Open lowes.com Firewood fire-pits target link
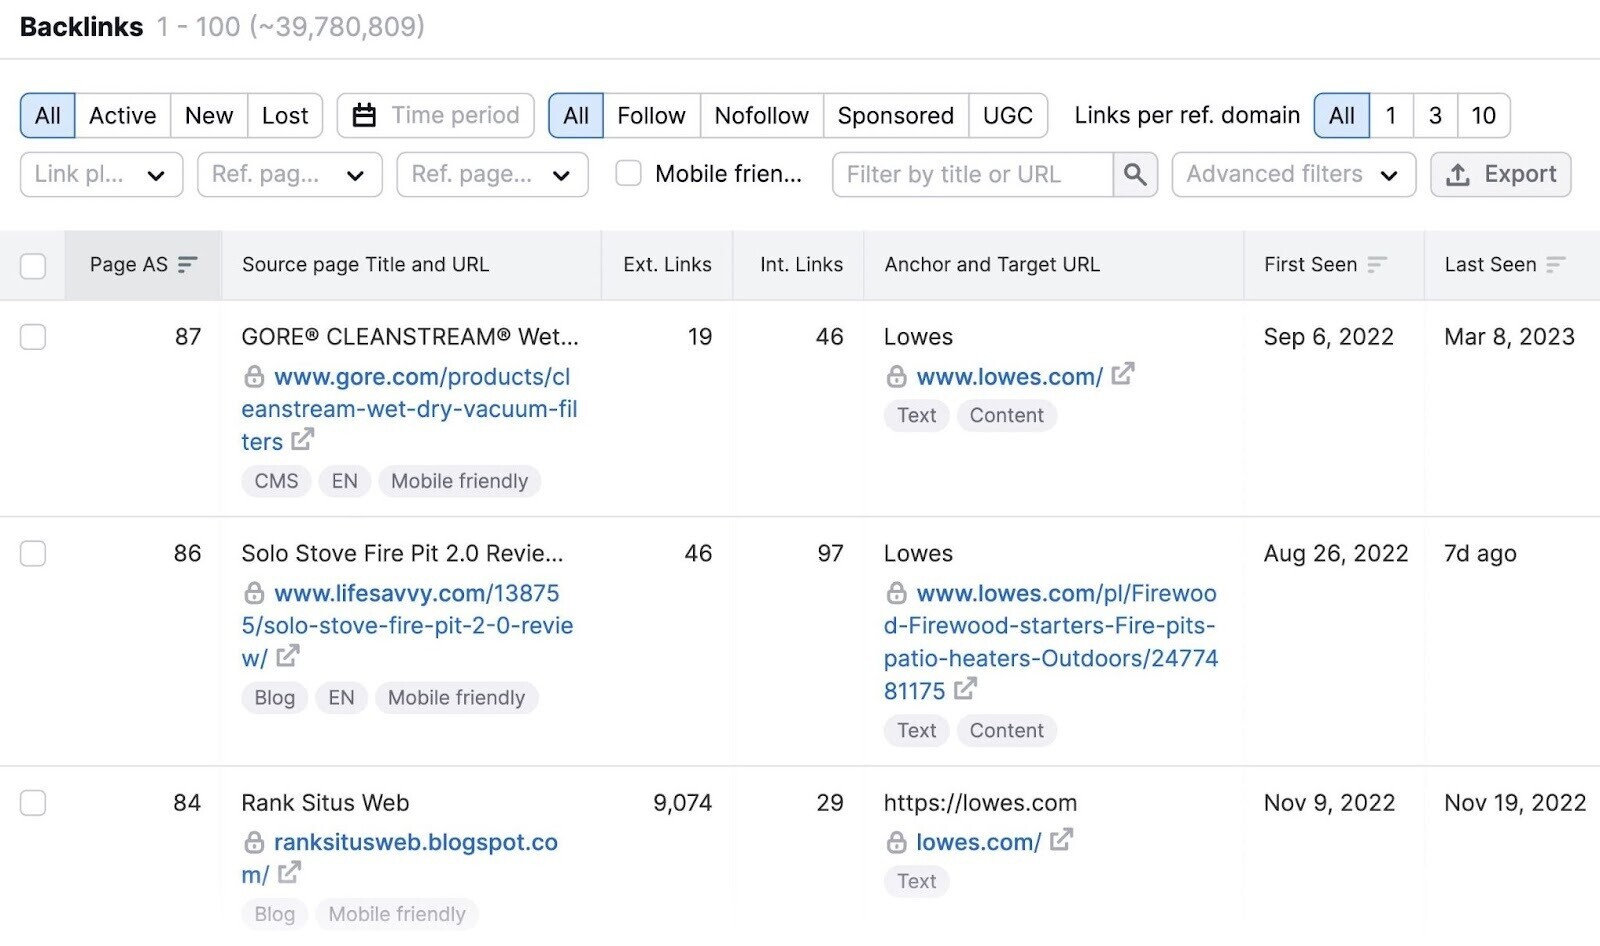Screen dimensions: 1600x946 tap(1050, 642)
